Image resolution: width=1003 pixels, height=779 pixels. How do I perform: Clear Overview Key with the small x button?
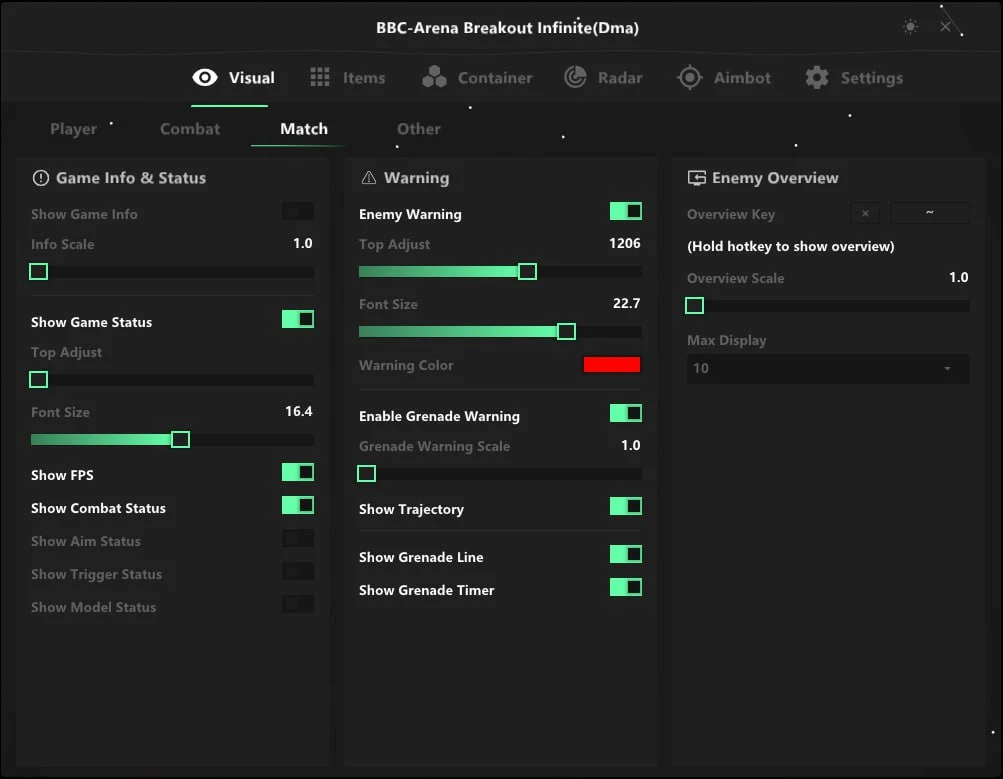pos(865,214)
